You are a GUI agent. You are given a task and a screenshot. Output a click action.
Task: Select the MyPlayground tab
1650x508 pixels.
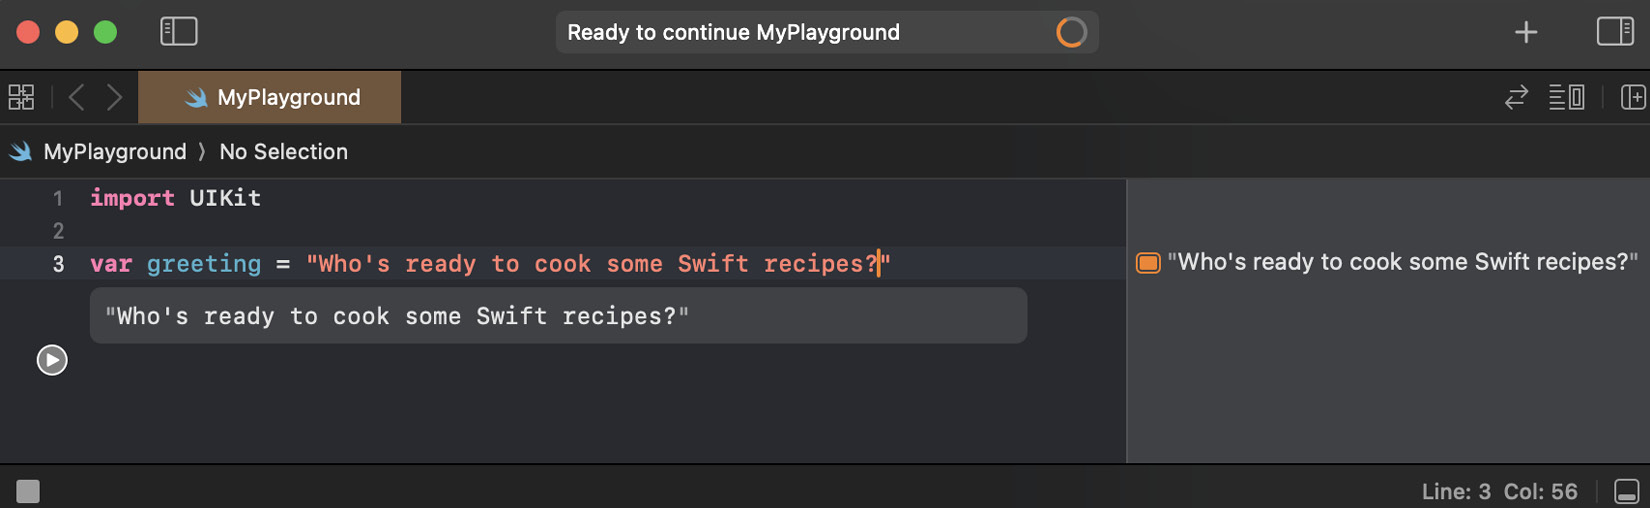(270, 97)
